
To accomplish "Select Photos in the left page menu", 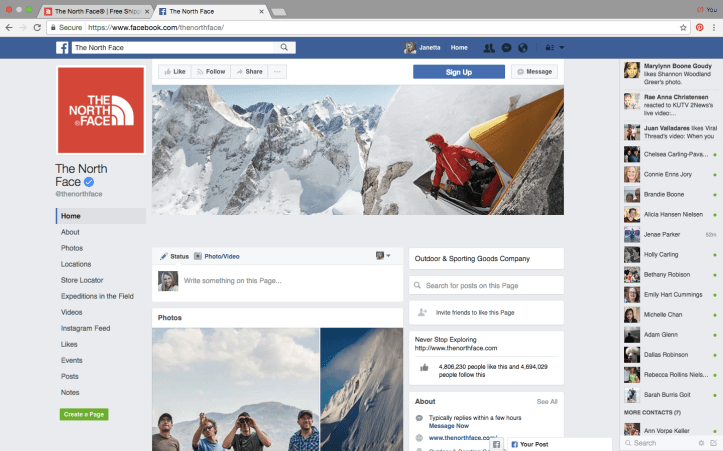I will (72, 248).
